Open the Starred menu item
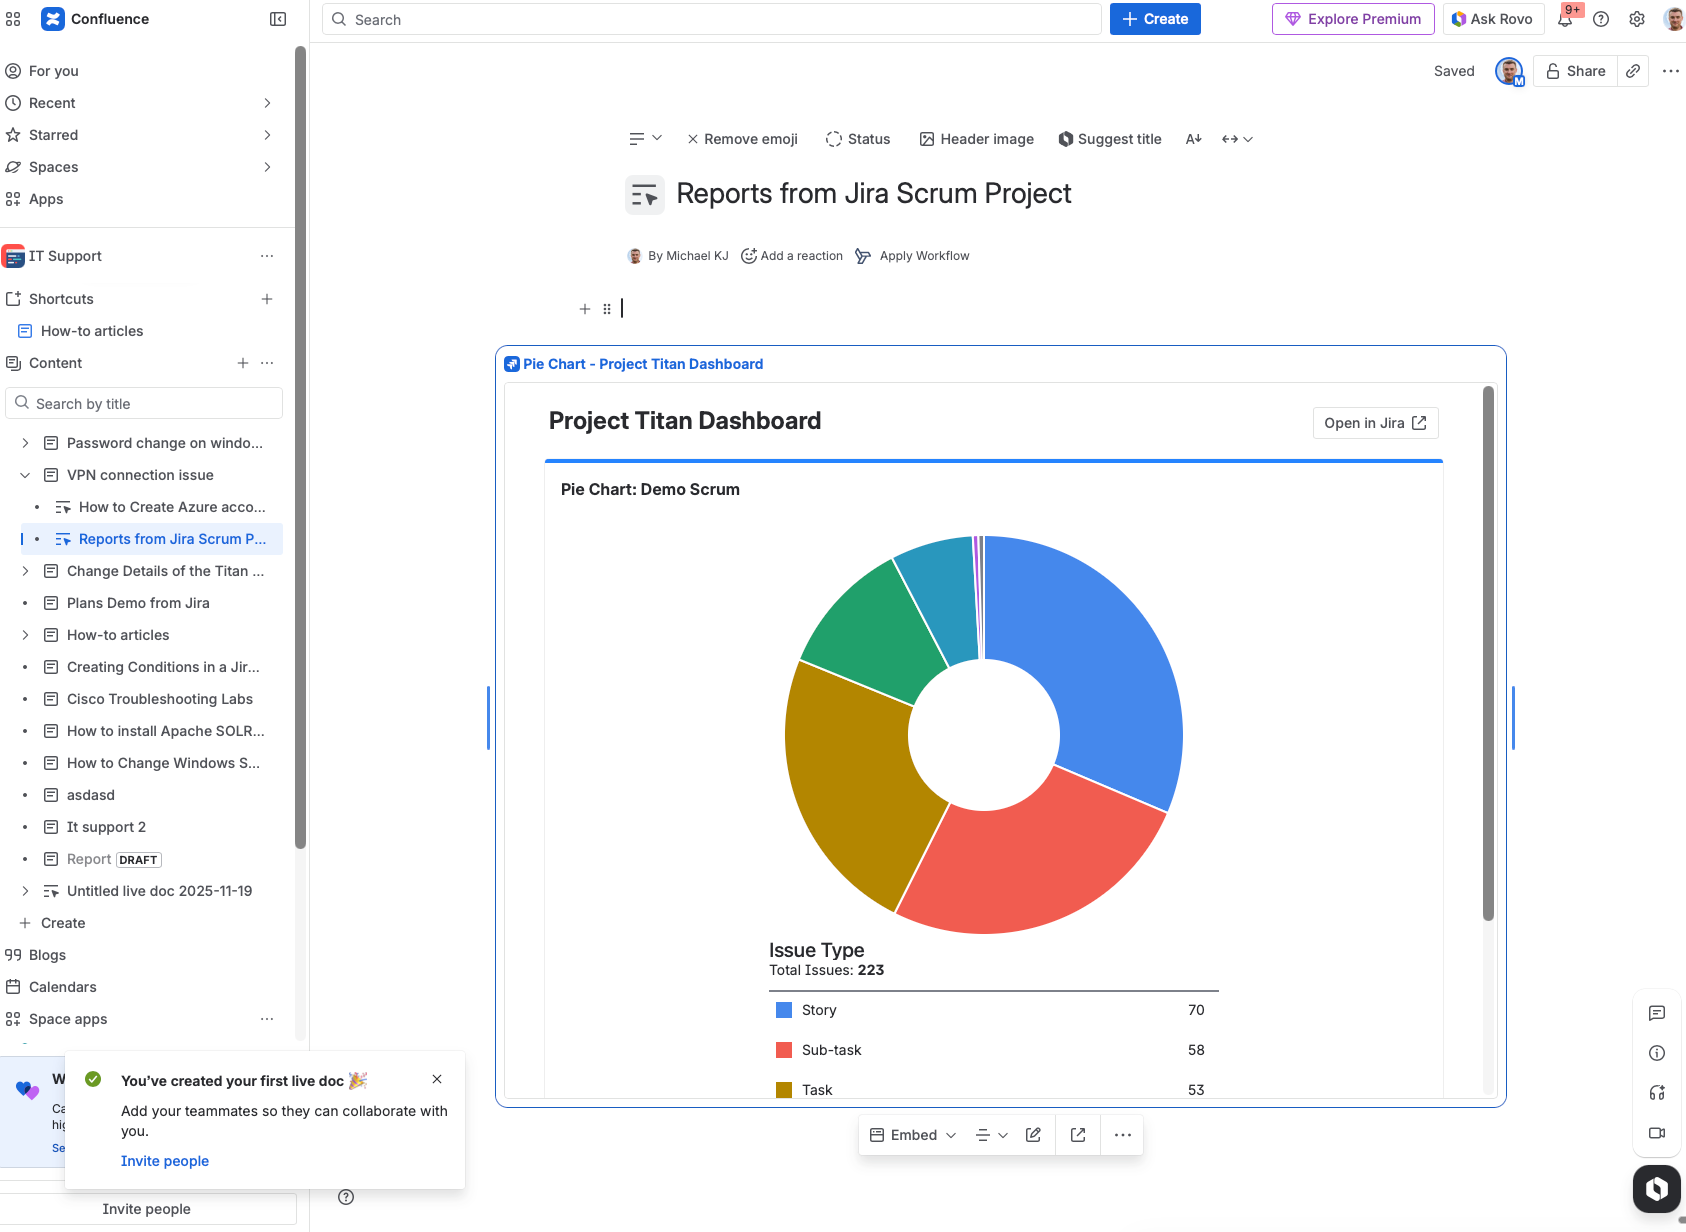This screenshot has height=1232, width=1686. click(x=54, y=135)
